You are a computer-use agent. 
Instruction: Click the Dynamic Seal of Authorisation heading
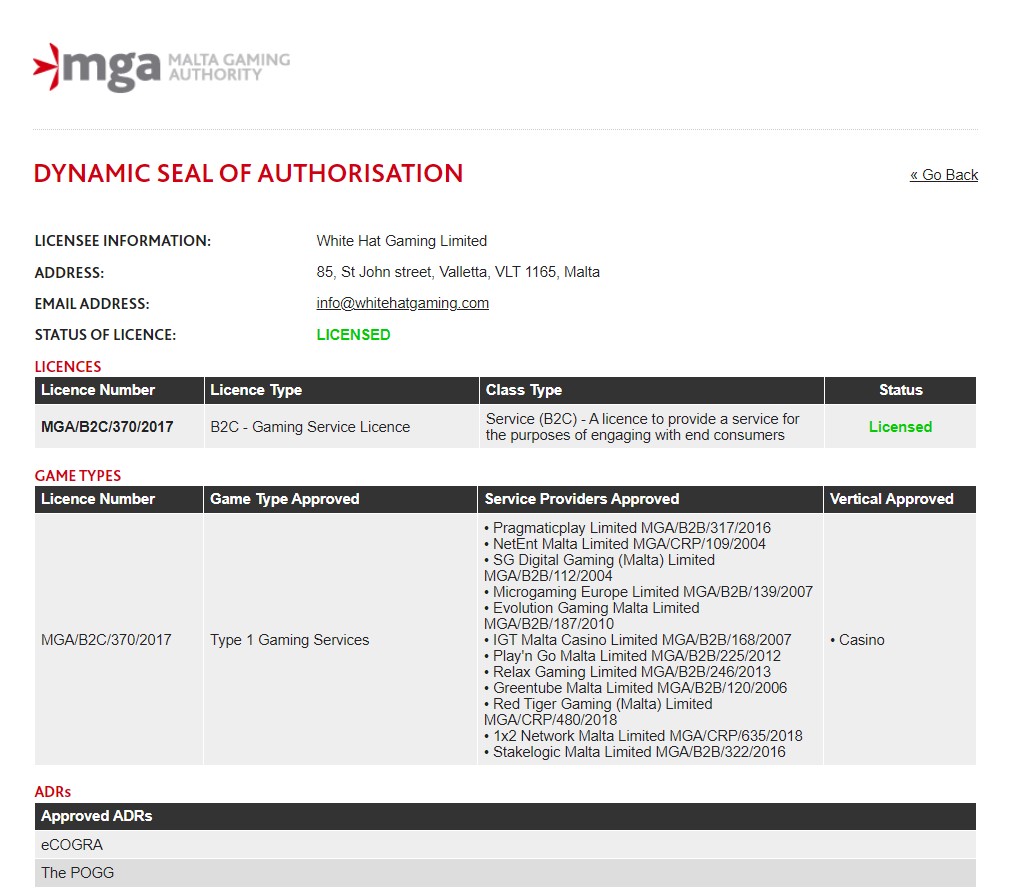point(248,174)
